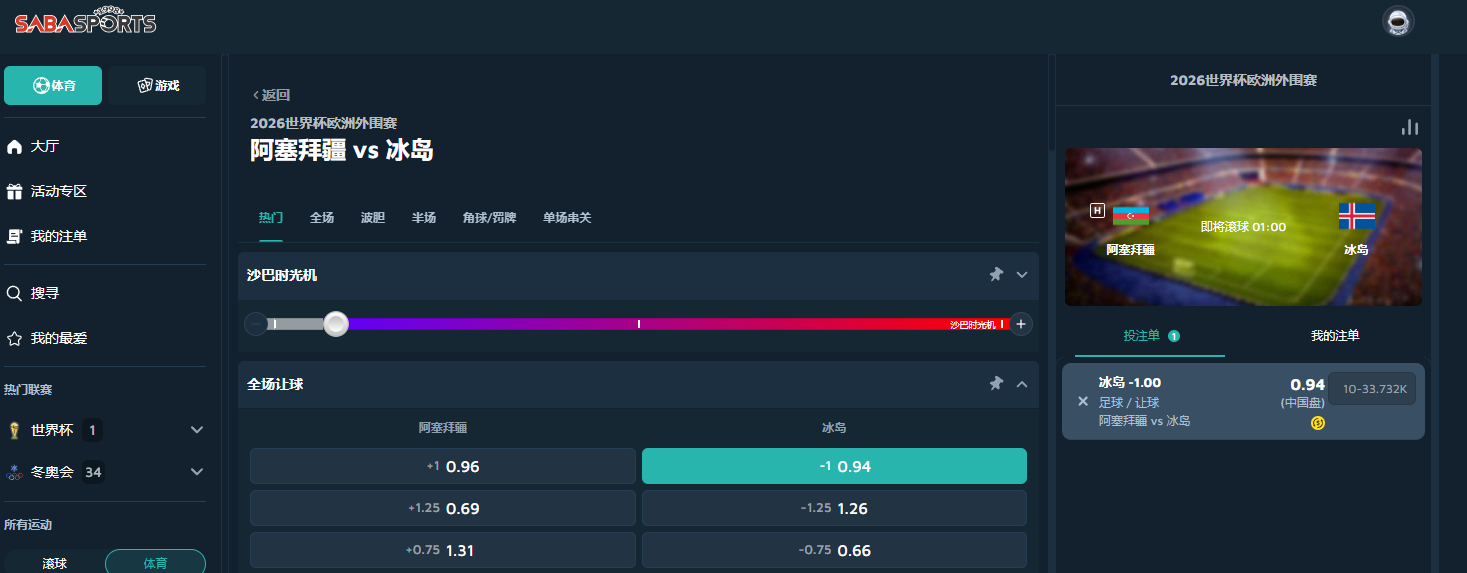The height and width of the screenshot is (573, 1467).
Task: Select 滚球 live betting toggle
Action: [54, 563]
